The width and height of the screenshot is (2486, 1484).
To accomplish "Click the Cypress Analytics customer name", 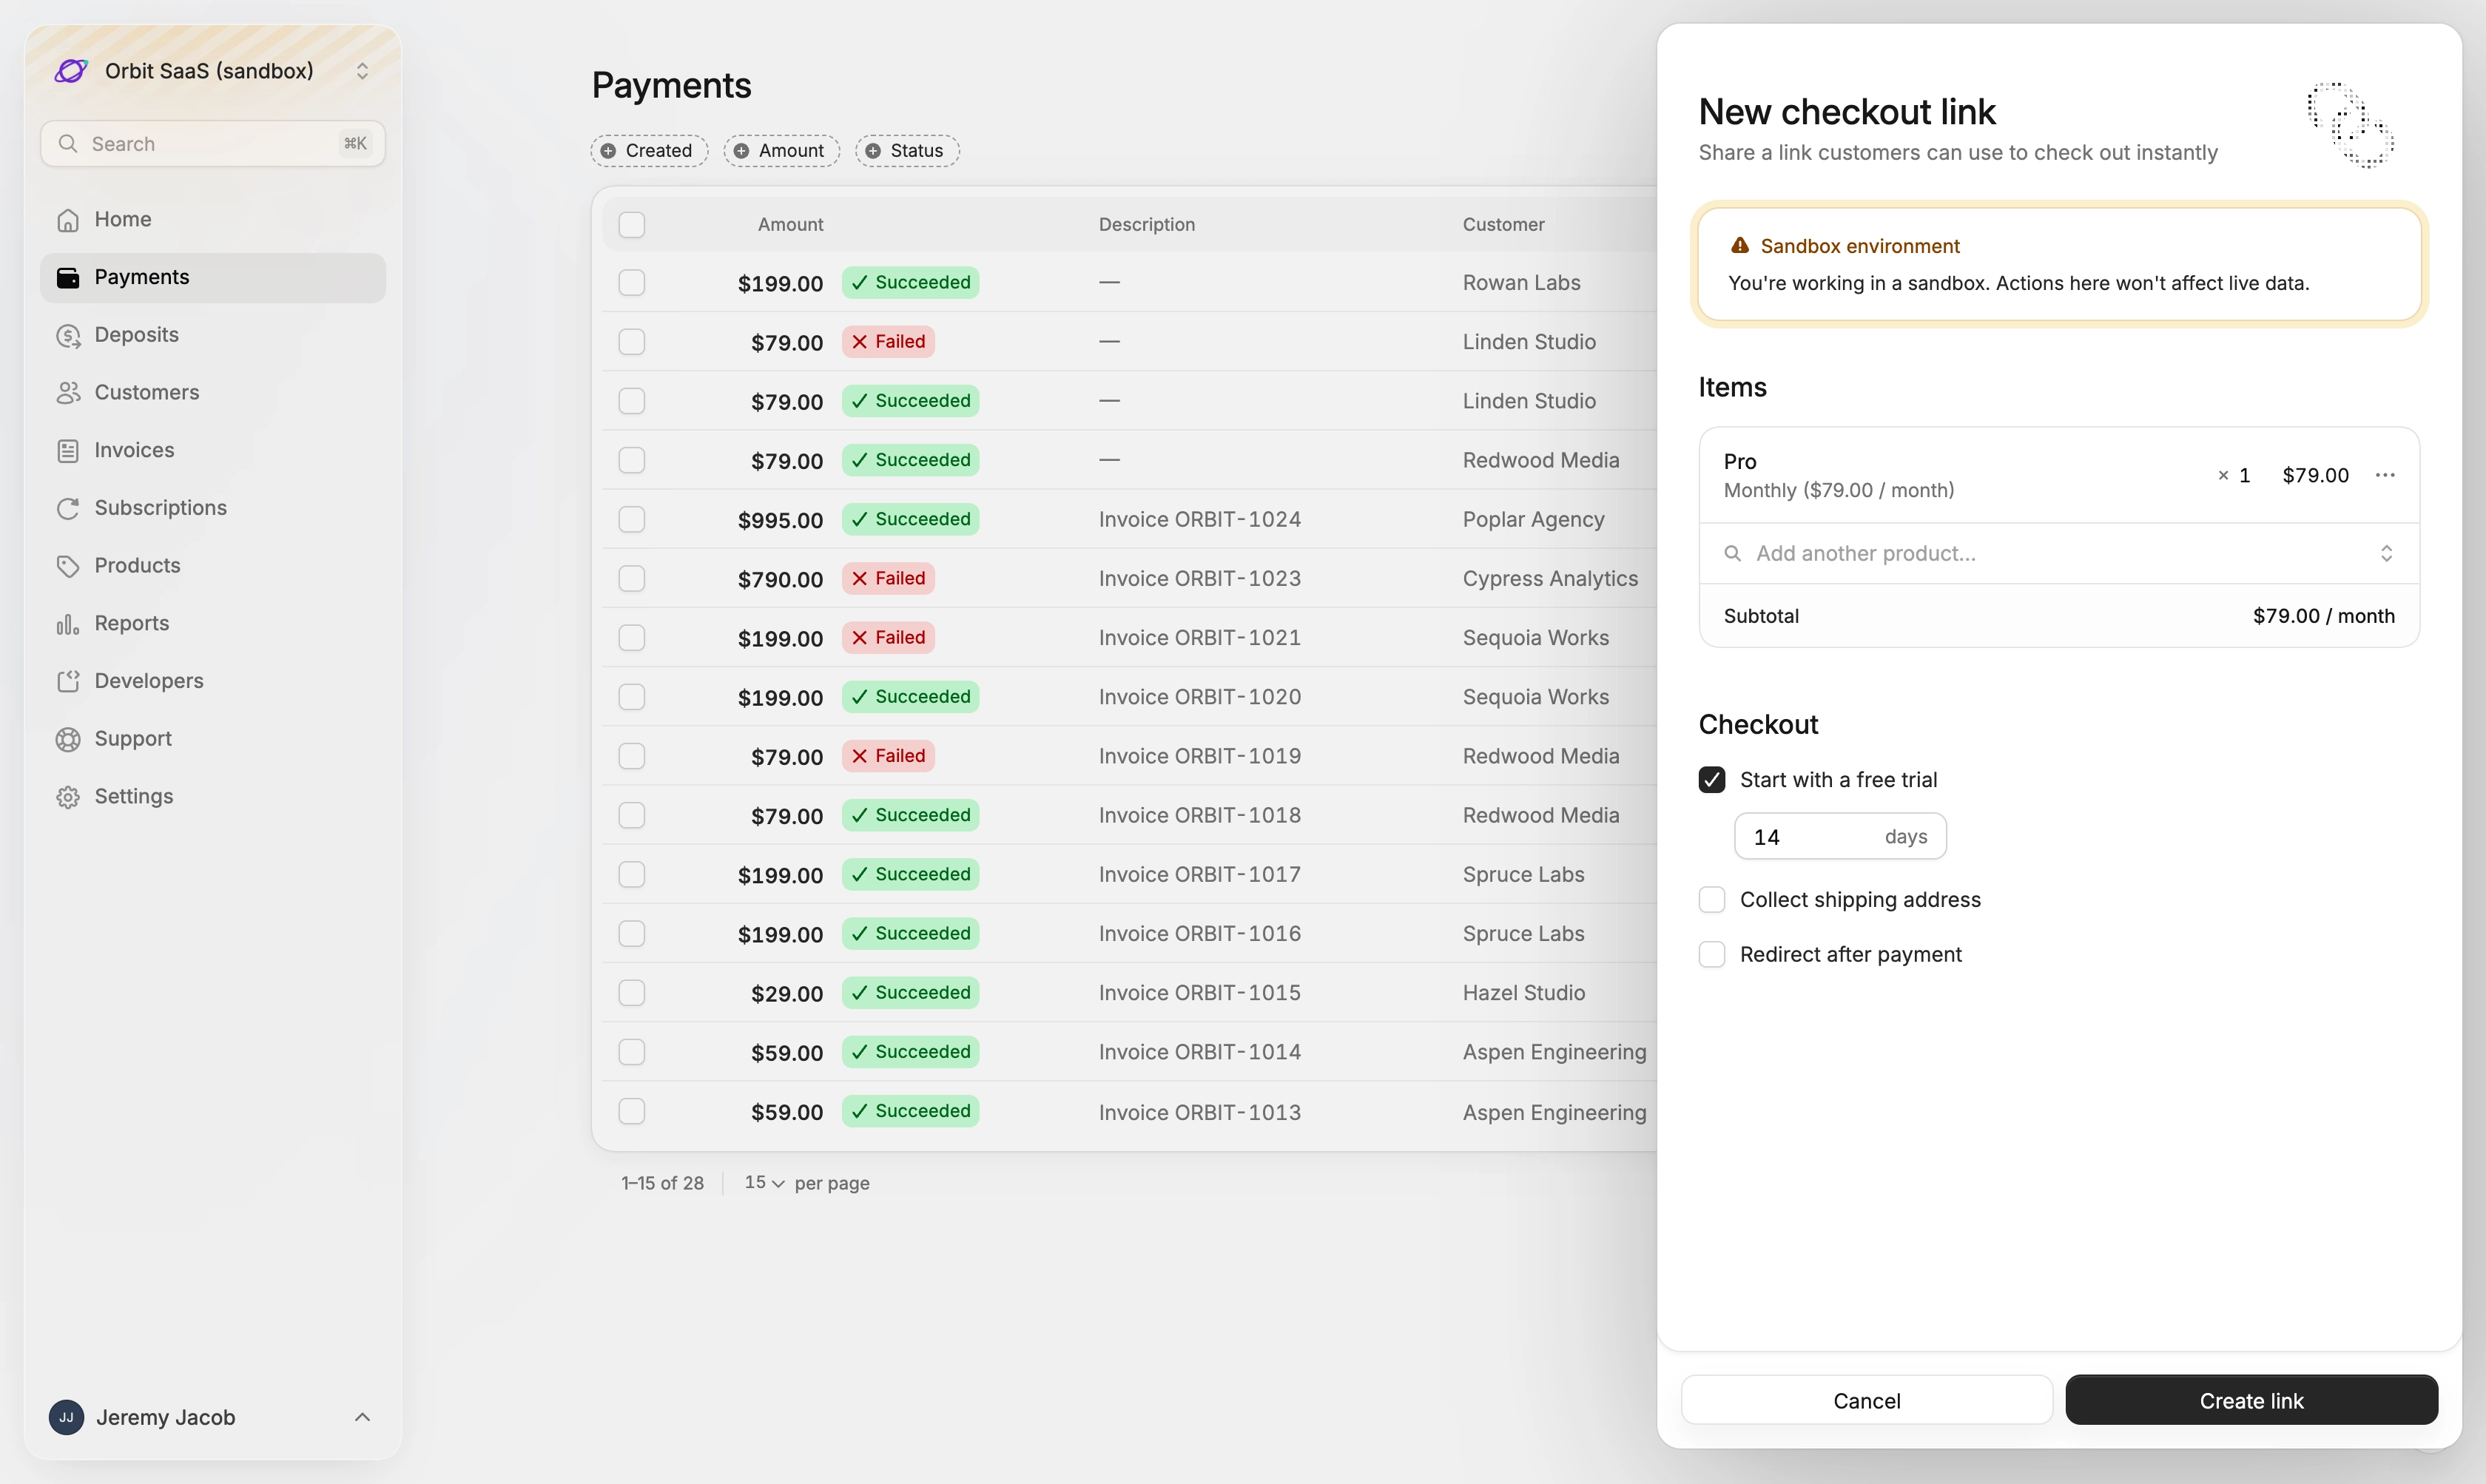I will click(x=1550, y=578).
